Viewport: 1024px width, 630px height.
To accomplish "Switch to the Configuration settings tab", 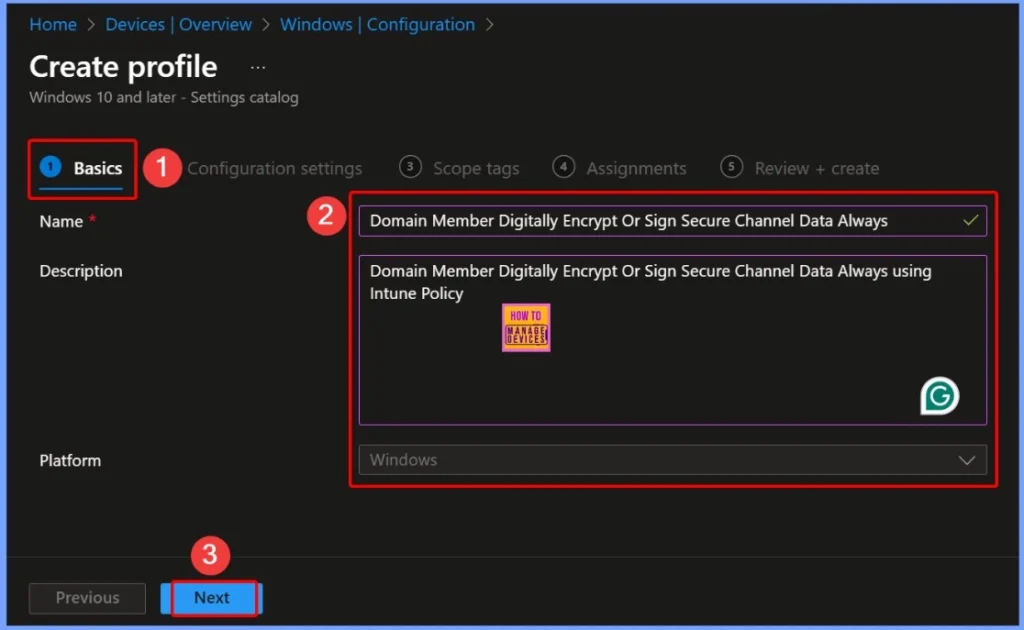I will pyautogui.click(x=275, y=167).
